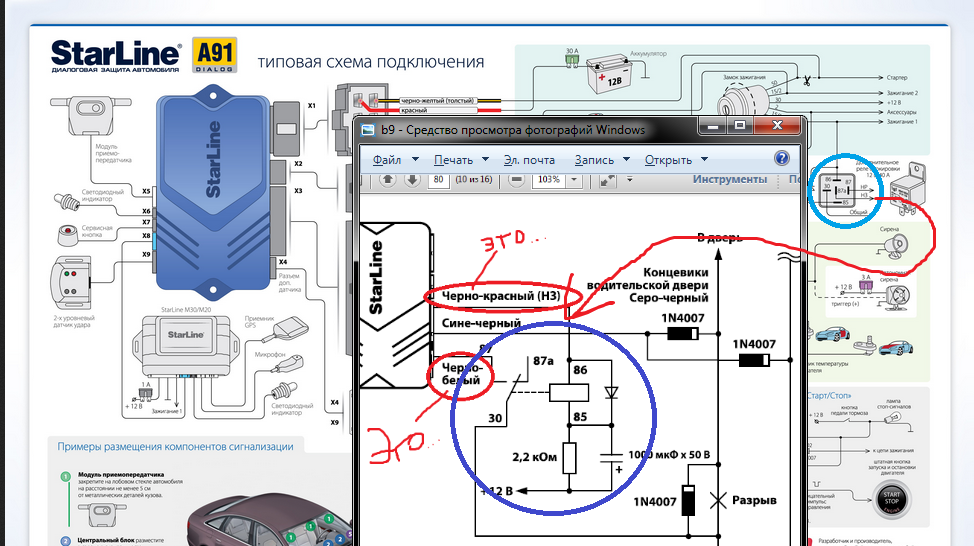Screen dimensions: 974x546
Task: Click the zoom out minus button
Action: [x=516, y=180]
